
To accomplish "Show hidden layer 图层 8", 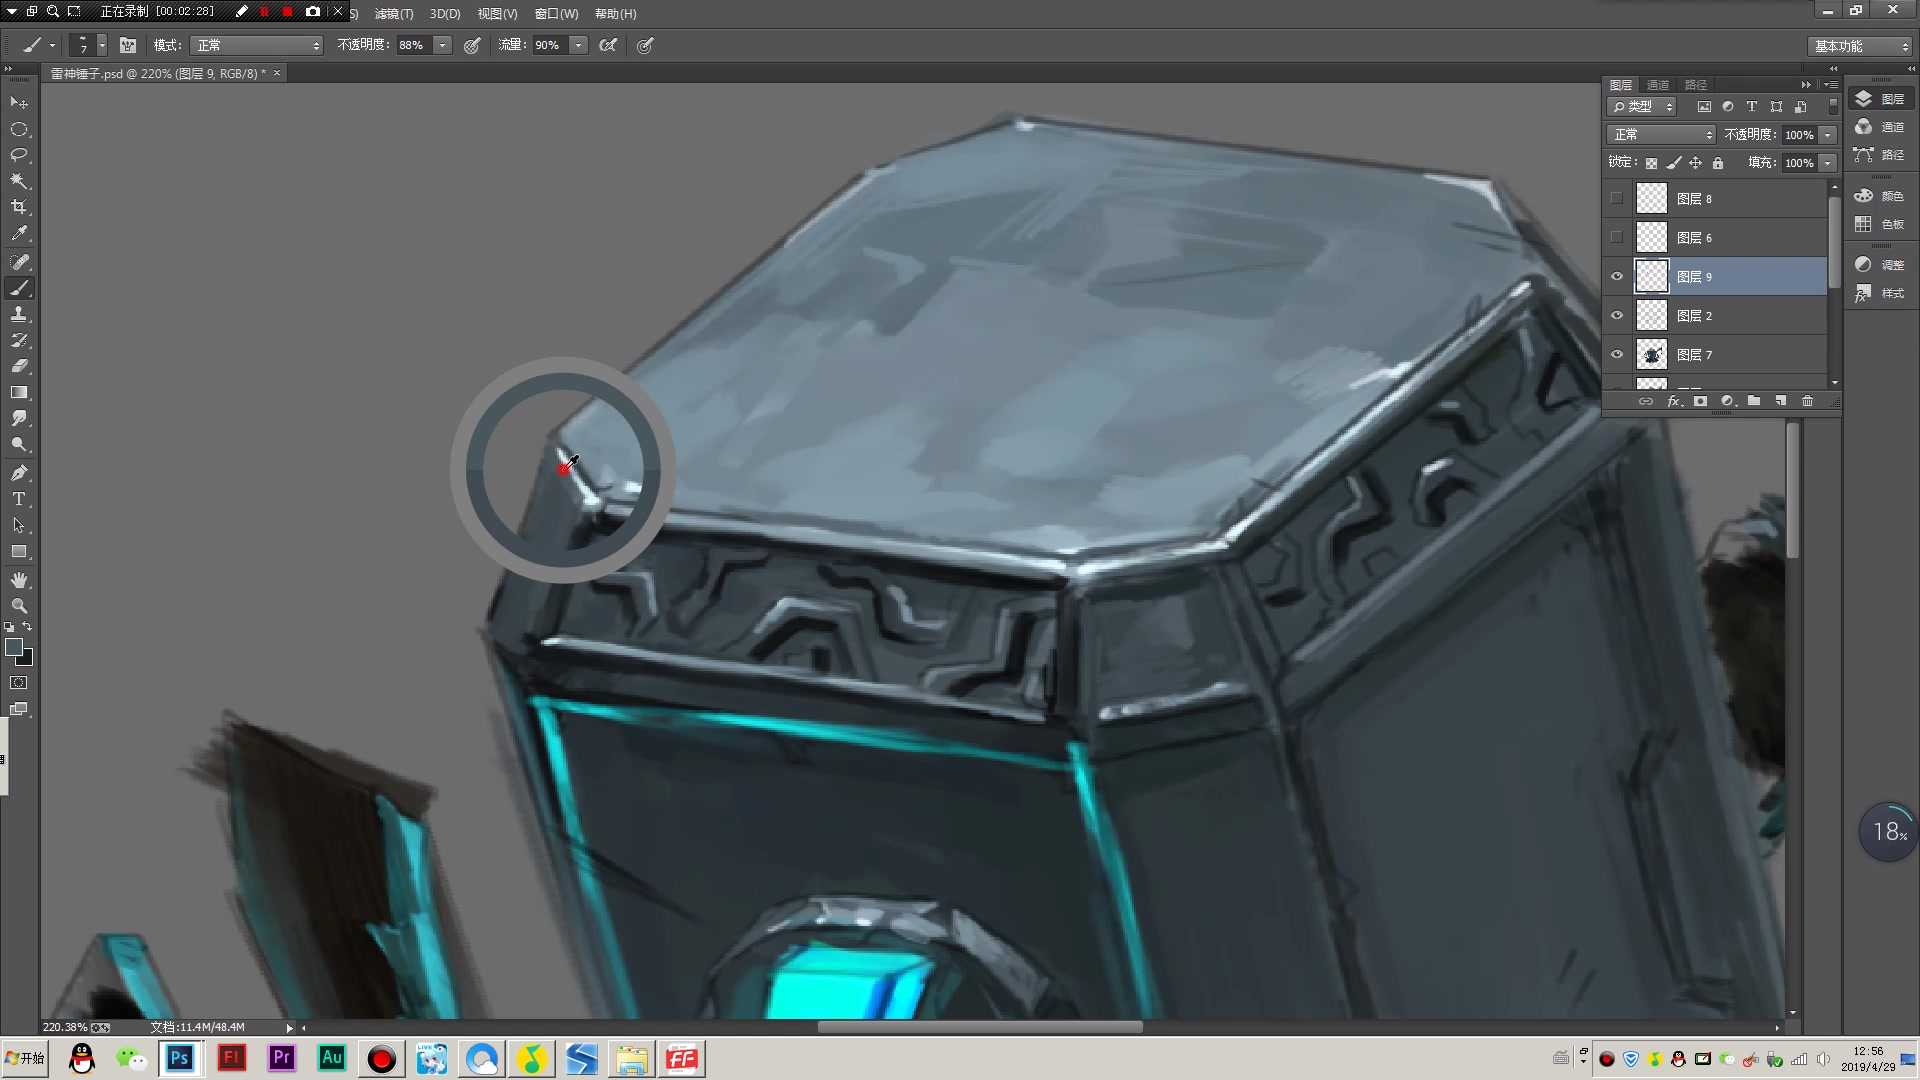I will pos(1617,198).
